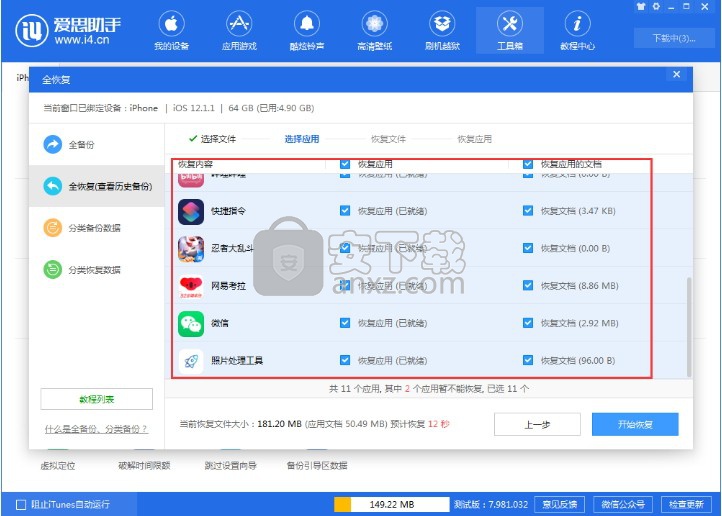Click the 微信 WeChat app icon
The width and height of the screenshot is (722, 516).
coord(191,324)
